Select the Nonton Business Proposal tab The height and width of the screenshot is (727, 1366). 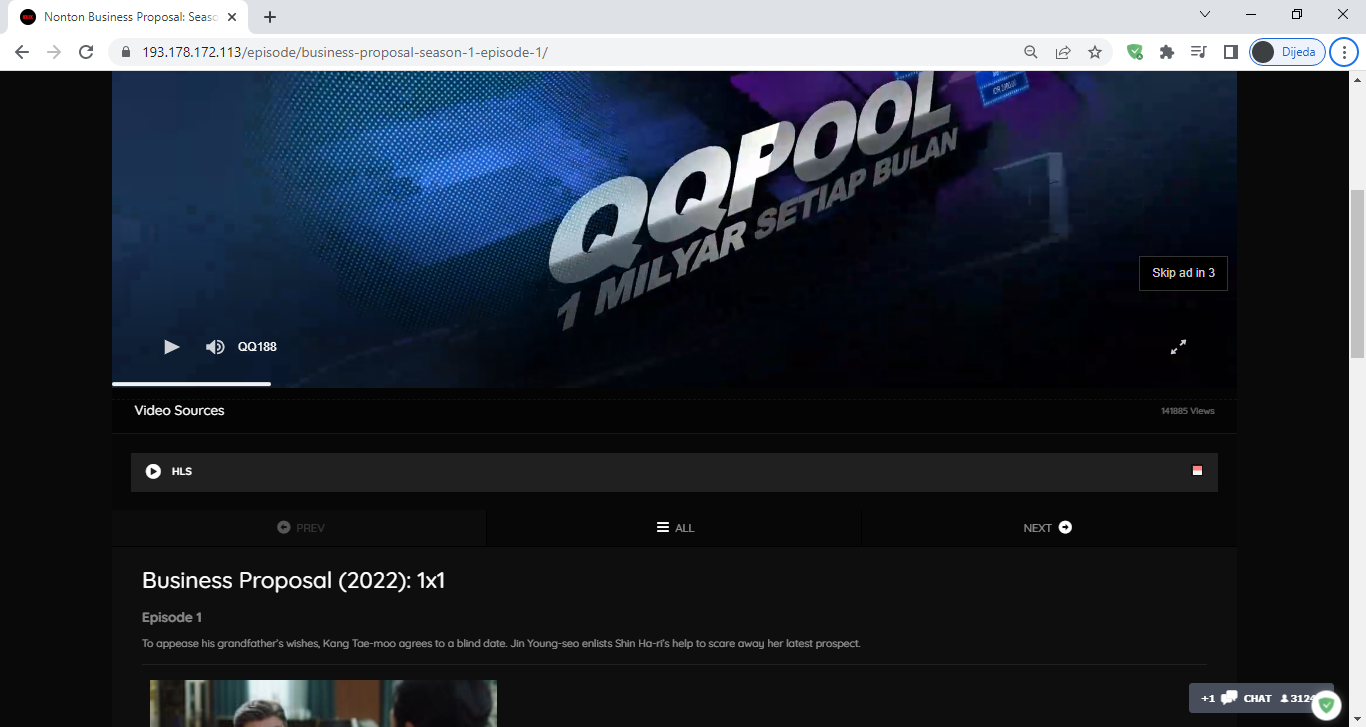pyautogui.click(x=128, y=17)
